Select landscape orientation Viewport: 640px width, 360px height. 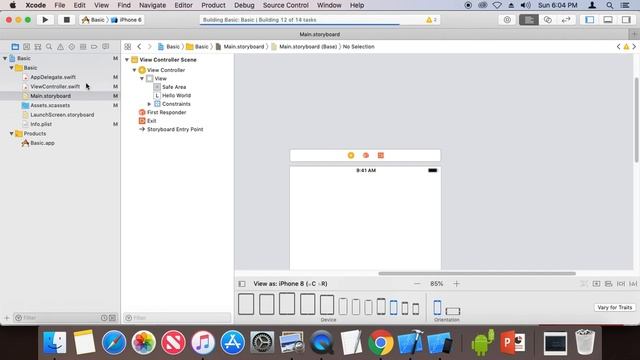click(453, 311)
